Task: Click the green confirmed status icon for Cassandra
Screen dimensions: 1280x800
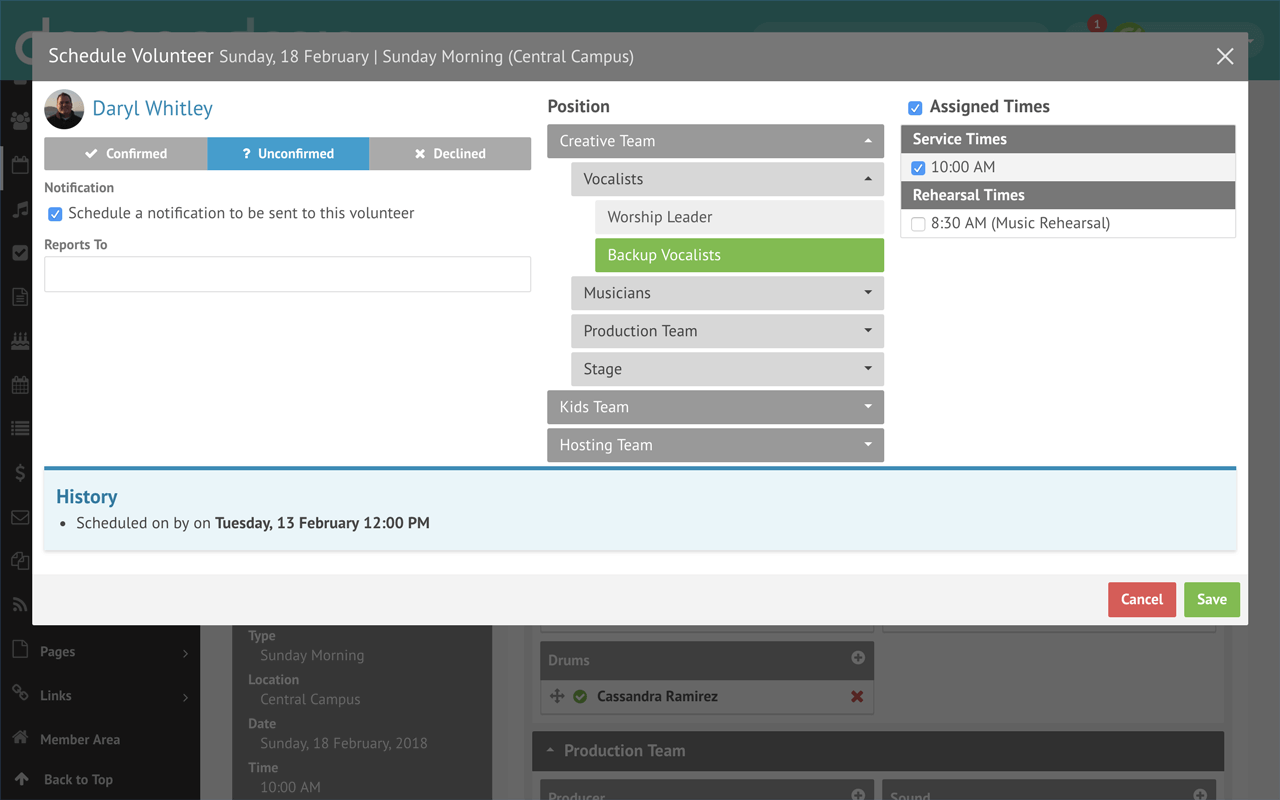Action: pos(580,697)
